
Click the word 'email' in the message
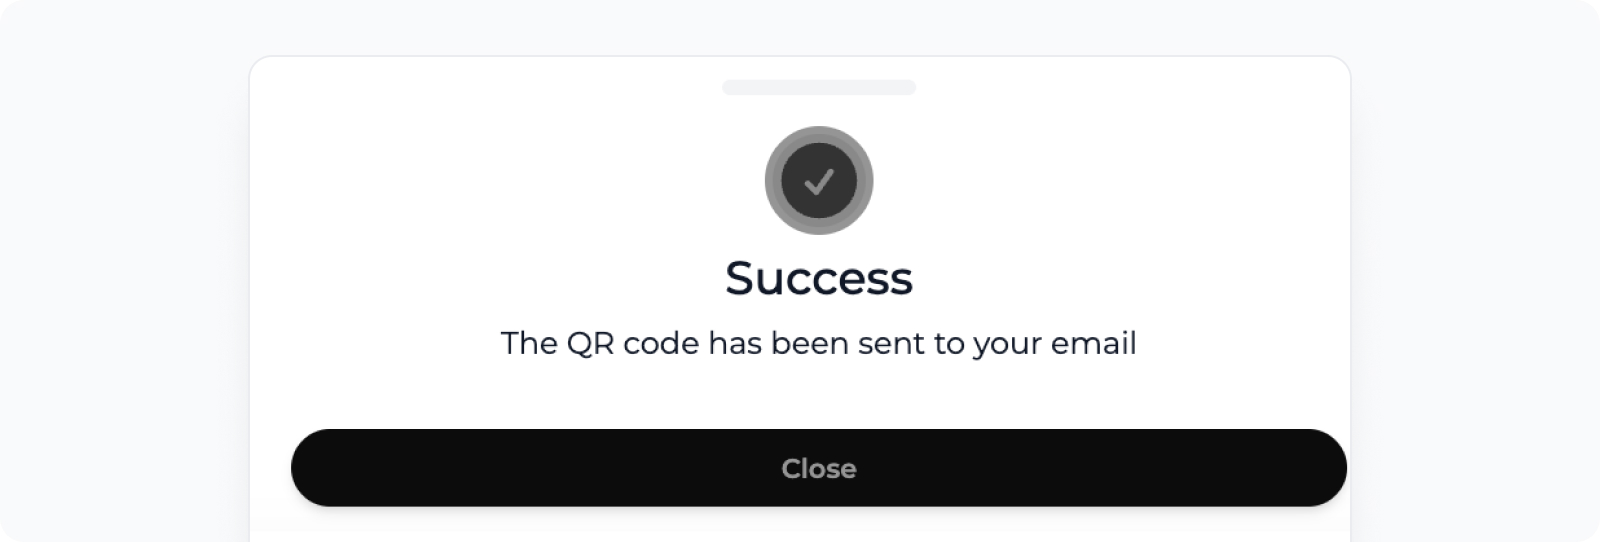pyautogui.click(x=1093, y=343)
